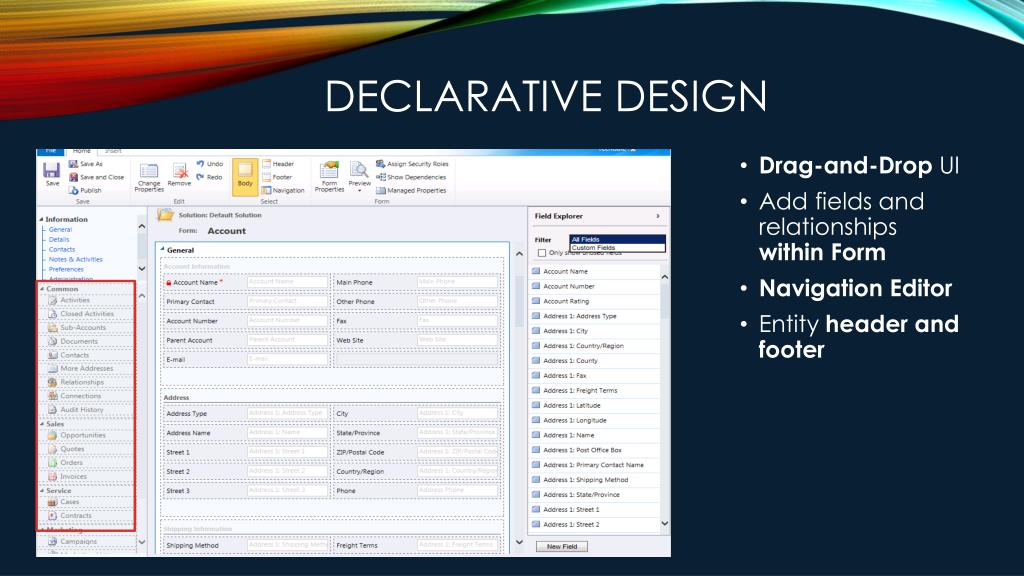Click the Save ribbon icon

pos(52,174)
